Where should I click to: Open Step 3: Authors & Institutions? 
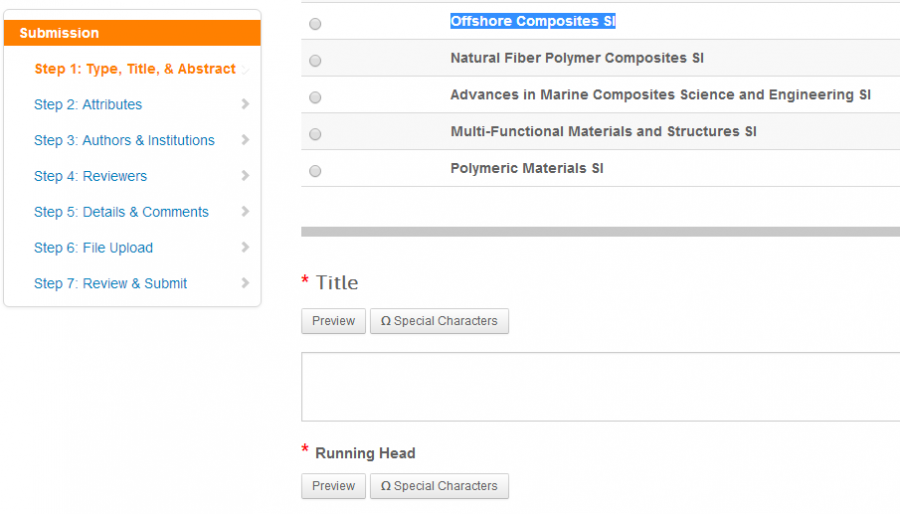[x=124, y=141]
